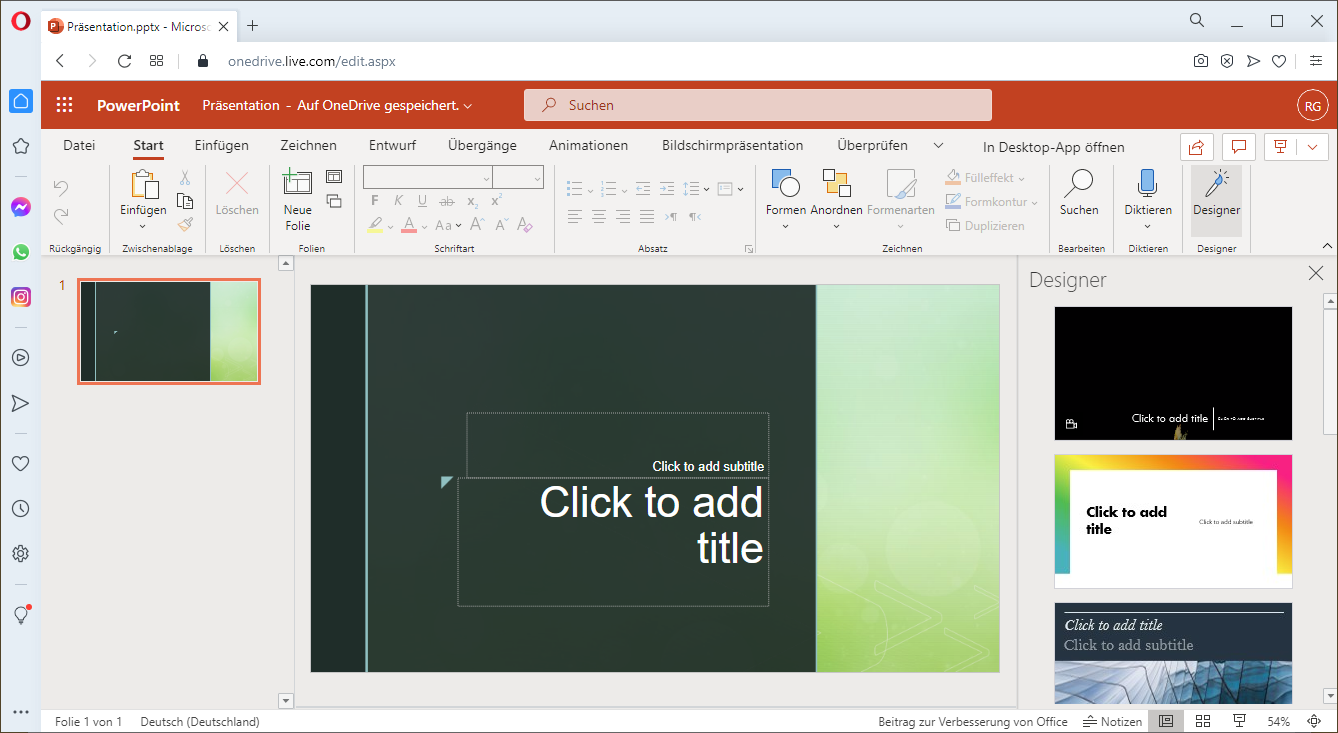Image resolution: width=1338 pixels, height=733 pixels.
Task: Click the Undo arrow icon
Action: click(61, 187)
